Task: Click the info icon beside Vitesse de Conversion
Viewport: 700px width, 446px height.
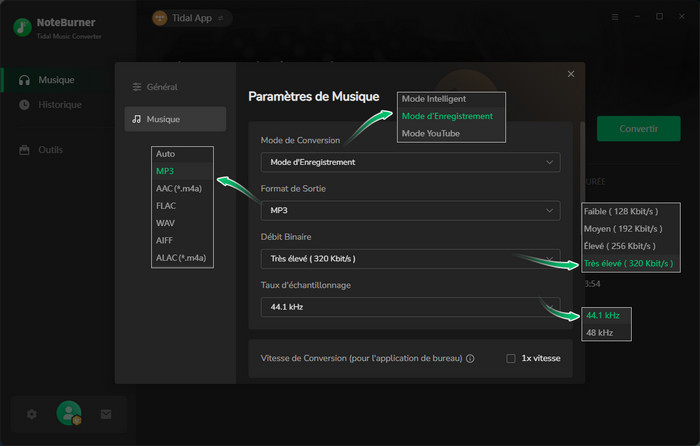Action: coord(470,358)
